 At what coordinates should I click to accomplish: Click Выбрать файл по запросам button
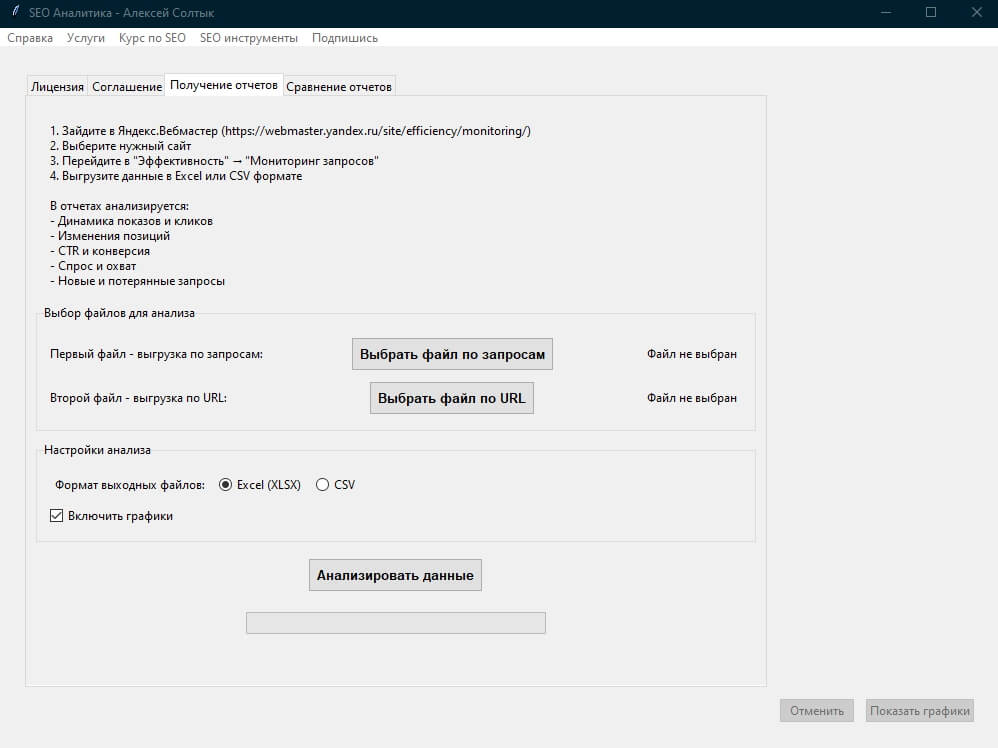pyautogui.click(x=452, y=354)
